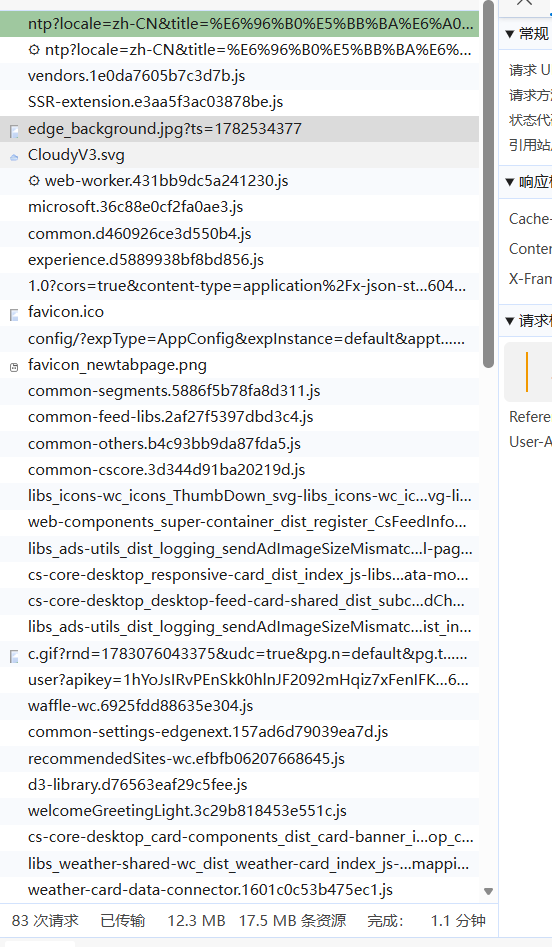Select common.d460926ce3d550b4.js request
552x947 pixels.
pos(239,234)
